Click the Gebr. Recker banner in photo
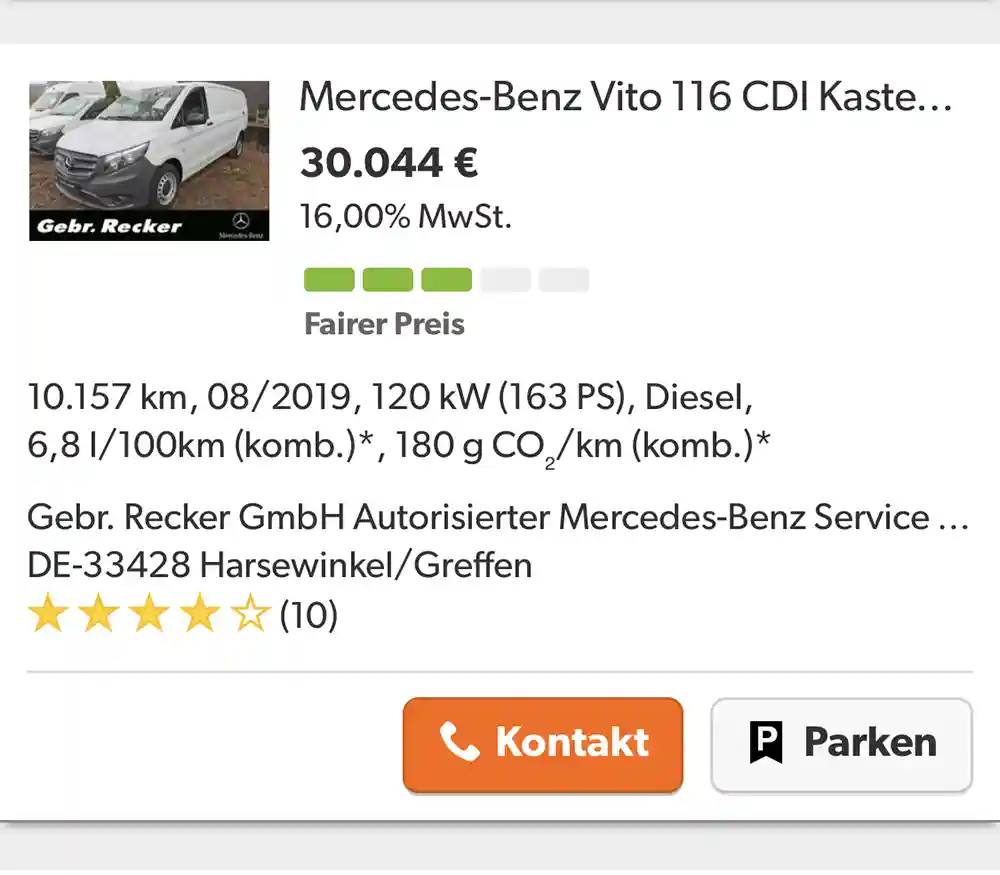The height and width of the screenshot is (875, 1000). coord(110,226)
